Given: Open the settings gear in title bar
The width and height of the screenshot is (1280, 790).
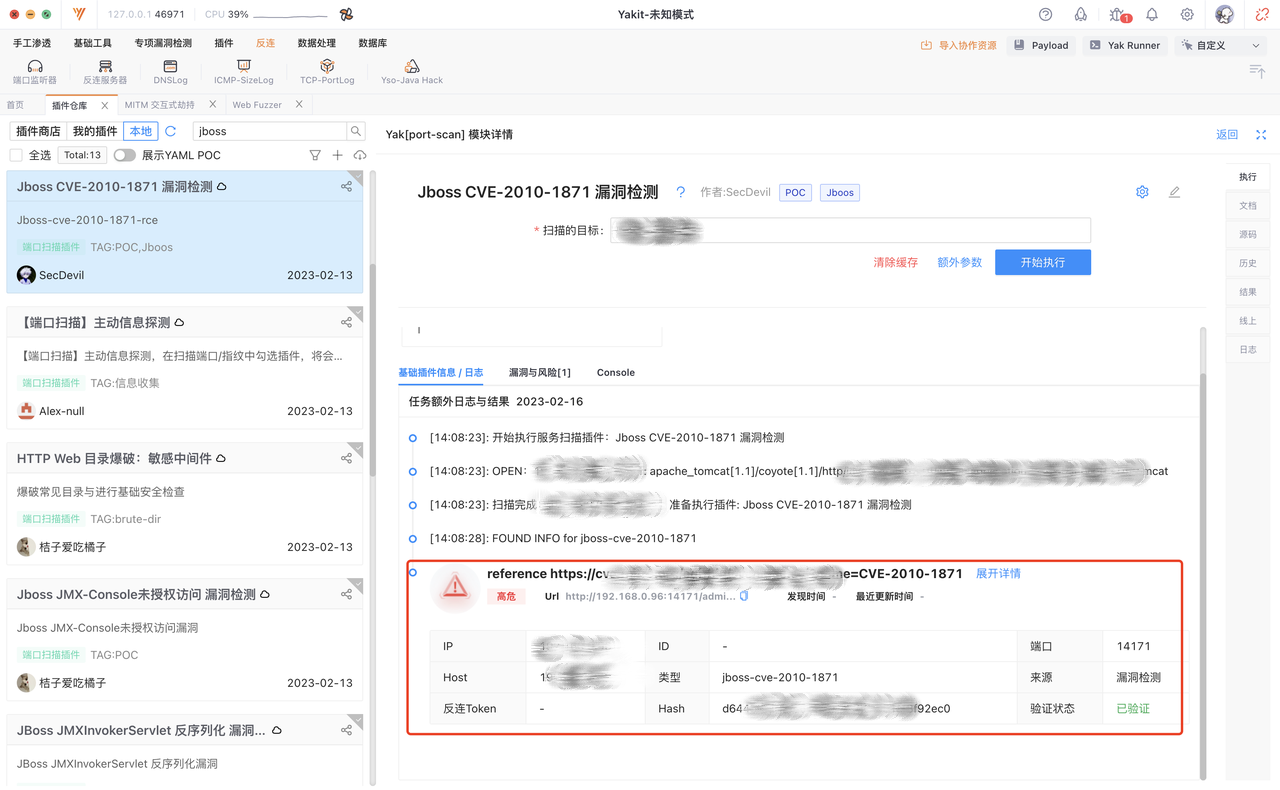Looking at the screenshot, I should (x=1187, y=15).
